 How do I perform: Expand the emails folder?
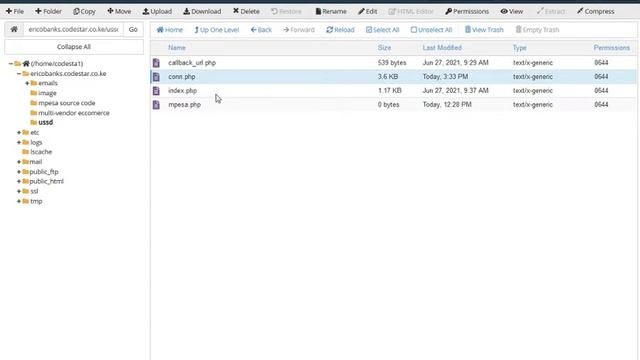(27, 83)
